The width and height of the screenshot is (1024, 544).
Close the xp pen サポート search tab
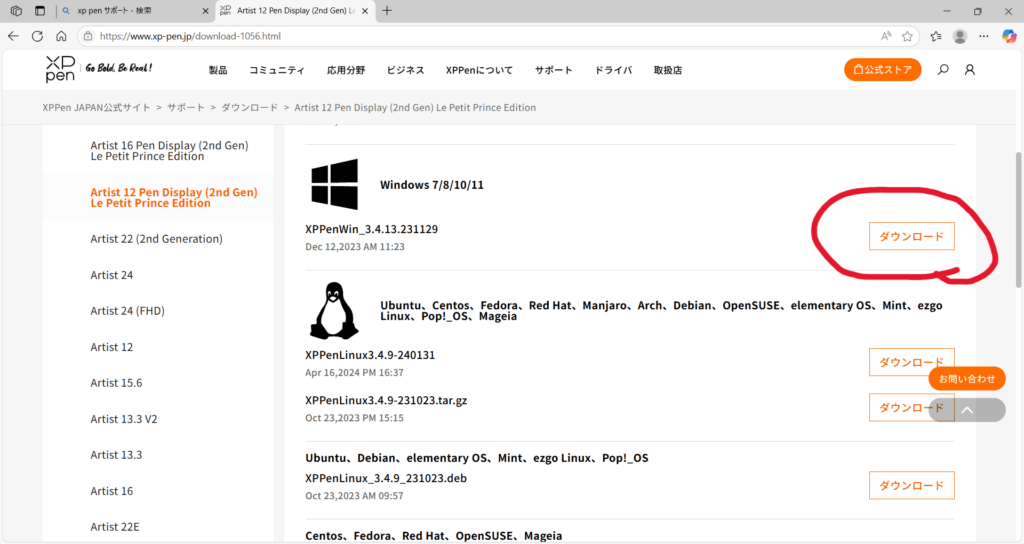205,11
